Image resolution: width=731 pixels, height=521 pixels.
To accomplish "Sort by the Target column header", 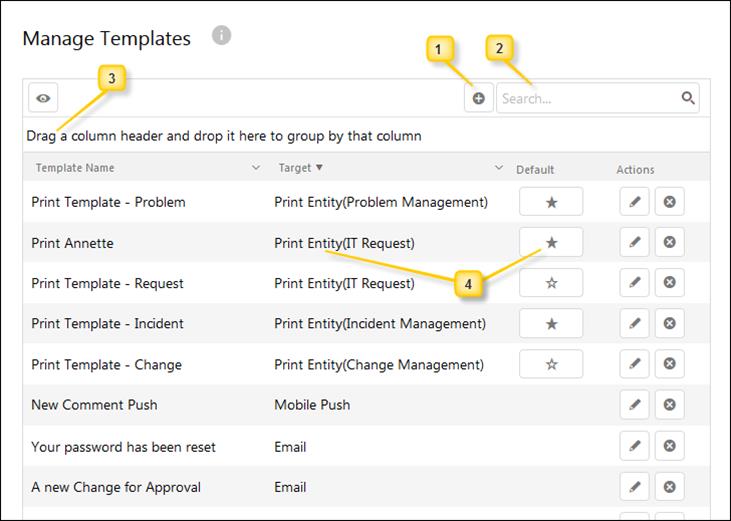I will click(x=295, y=168).
